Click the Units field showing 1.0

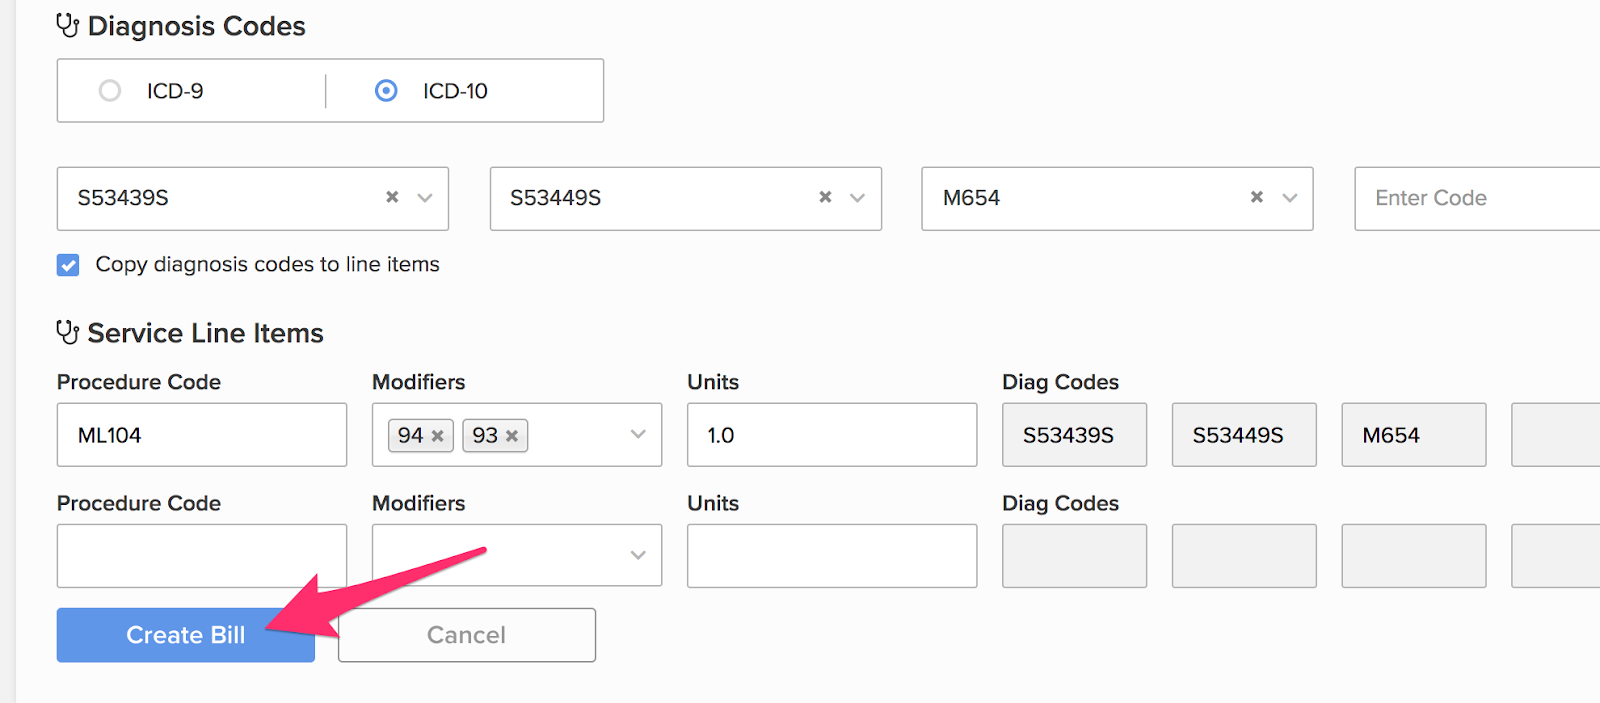(x=831, y=435)
